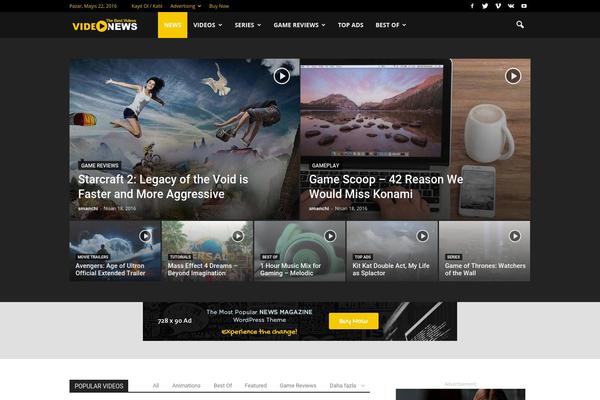600x400 pixels.
Task: Open Mass Effect 4 Dreams title link
Action: click(202, 269)
